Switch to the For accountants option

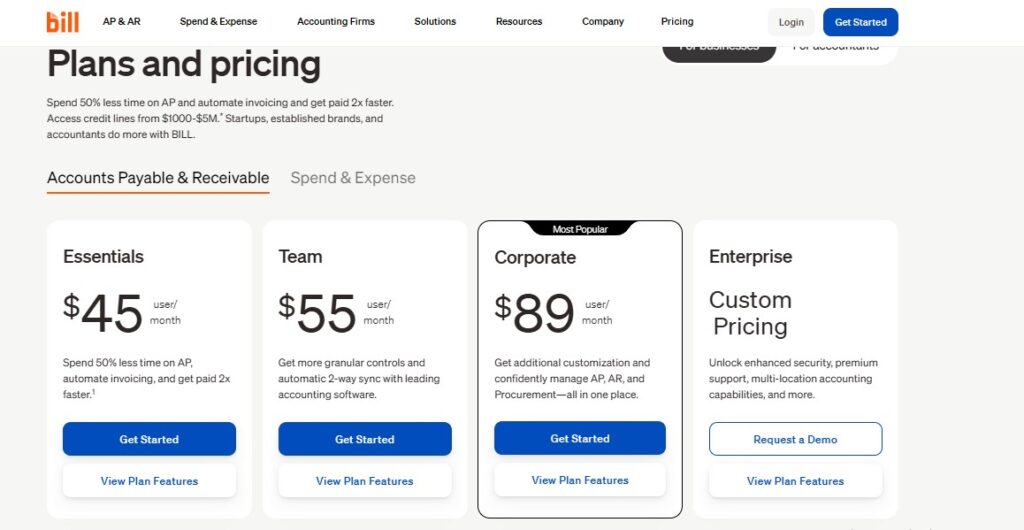coord(836,49)
